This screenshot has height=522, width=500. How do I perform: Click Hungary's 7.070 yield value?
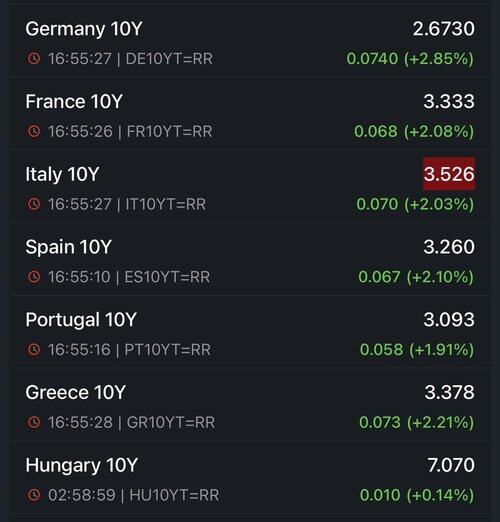pos(451,465)
